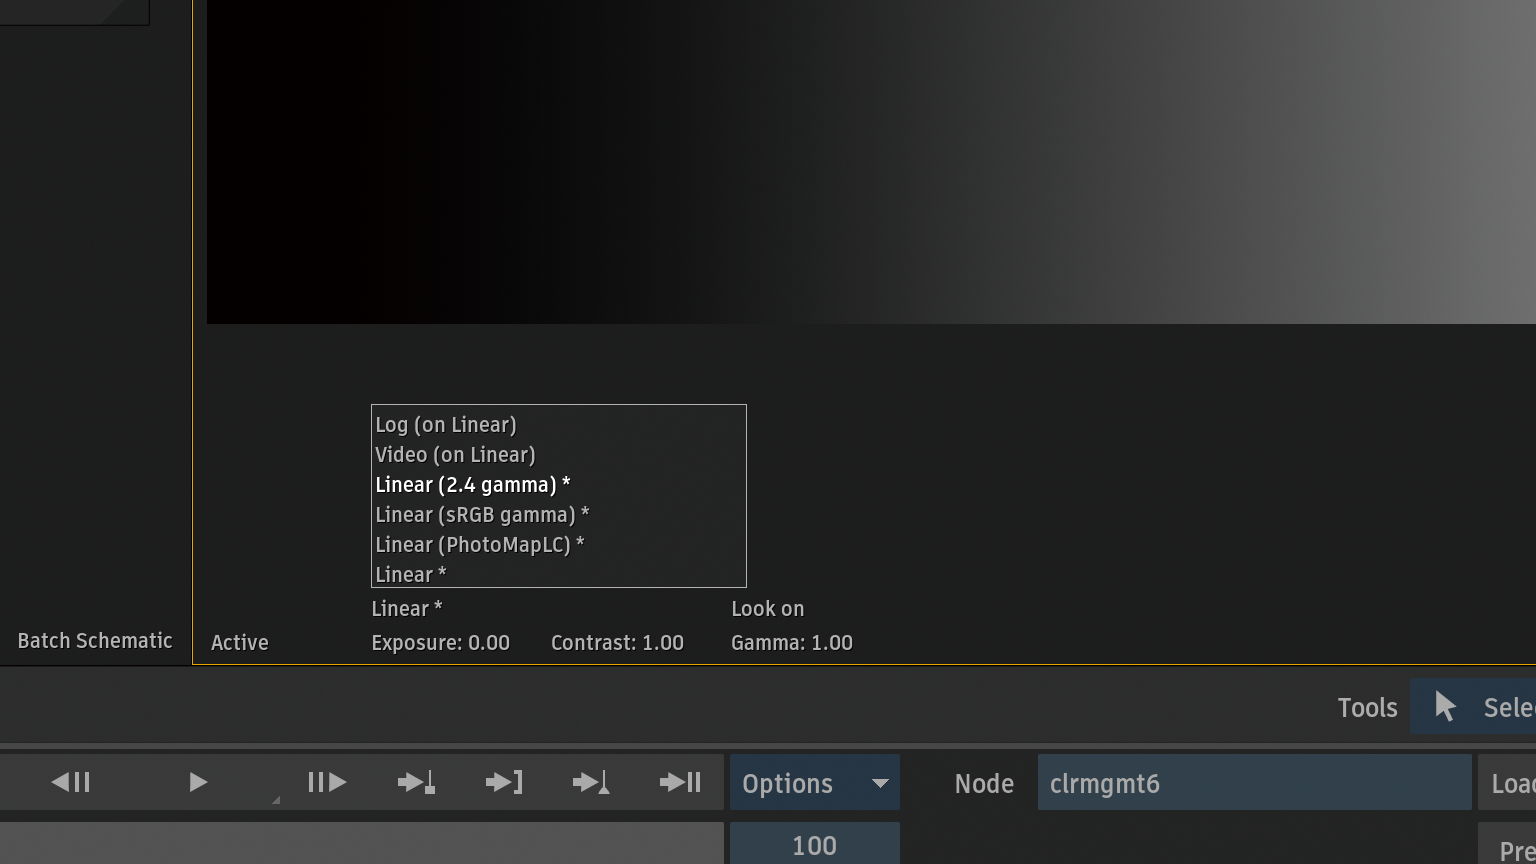
Task: Pick Linear (2.4 gamma) option
Action: (472, 485)
